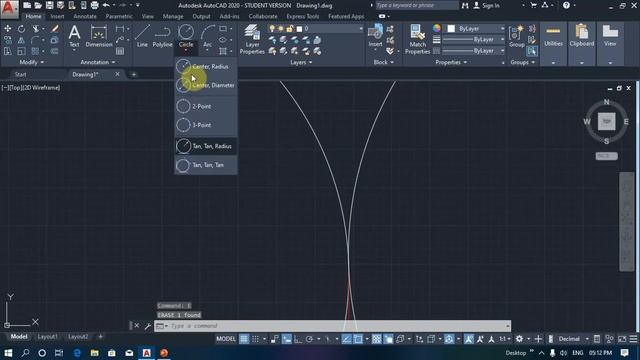Viewport: 640px width, 360px height.
Task: Choose Center, Diameter circle option
Action: (x=206, y=85)
